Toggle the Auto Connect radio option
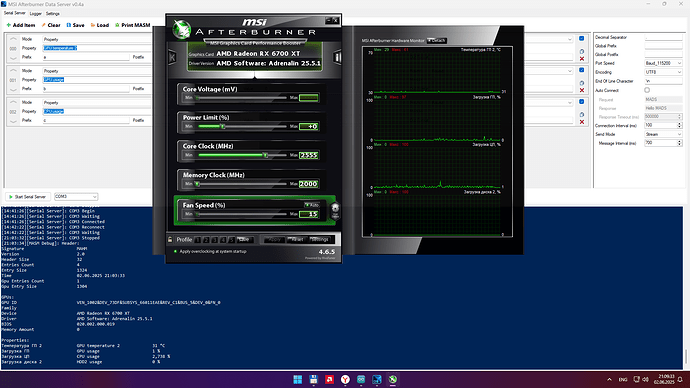The height and width of the screenshot is (388, 690). [647, 90]
